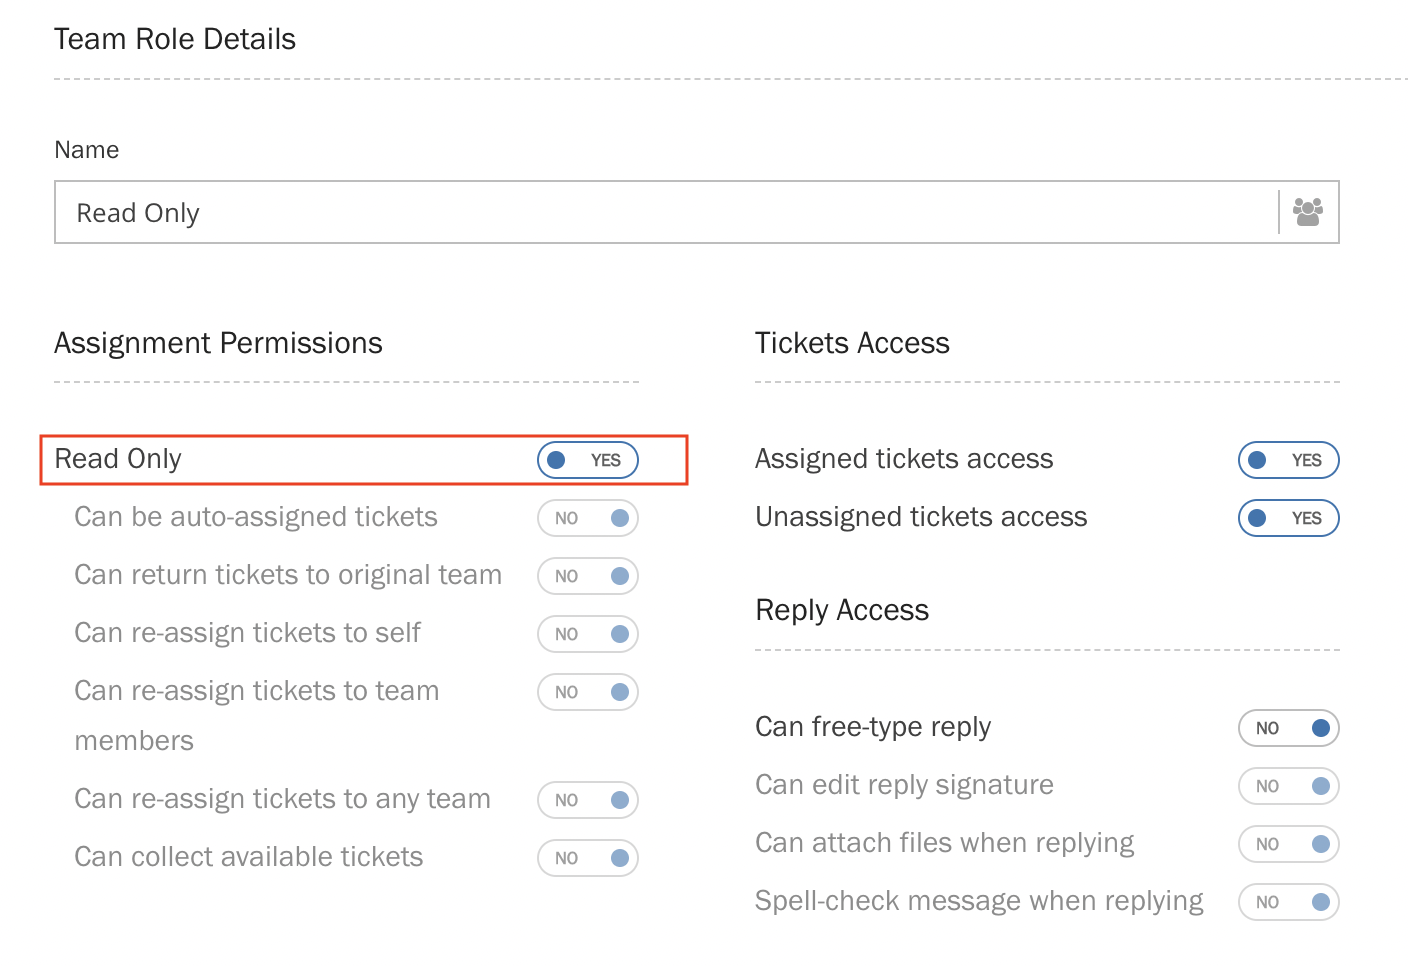Click the team members icon in Name field
Screen dimensions: 1408x966
pyautogui.click(x=1307, y=212)
